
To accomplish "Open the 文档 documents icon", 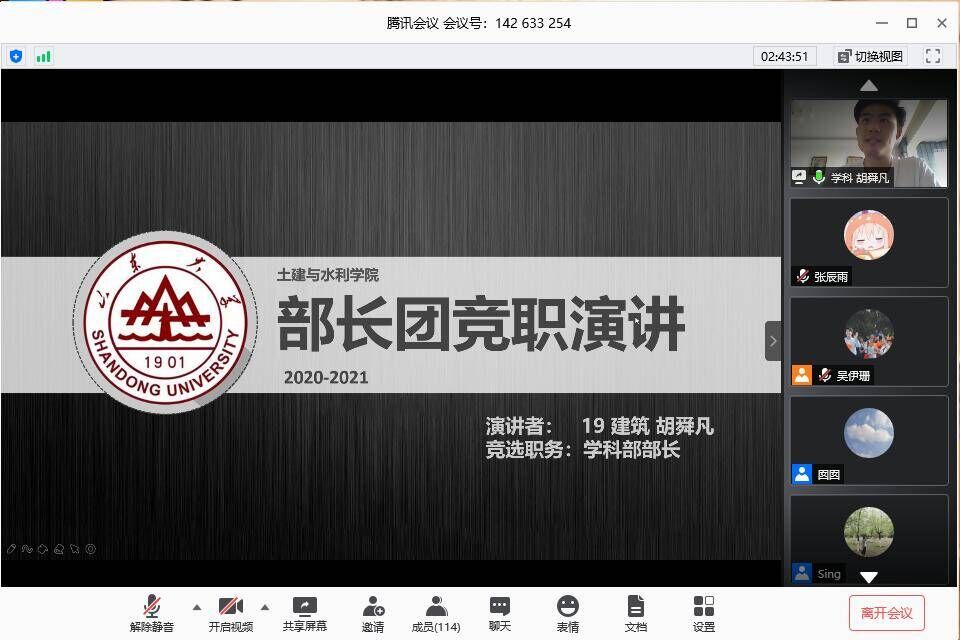I will (636, 612).
